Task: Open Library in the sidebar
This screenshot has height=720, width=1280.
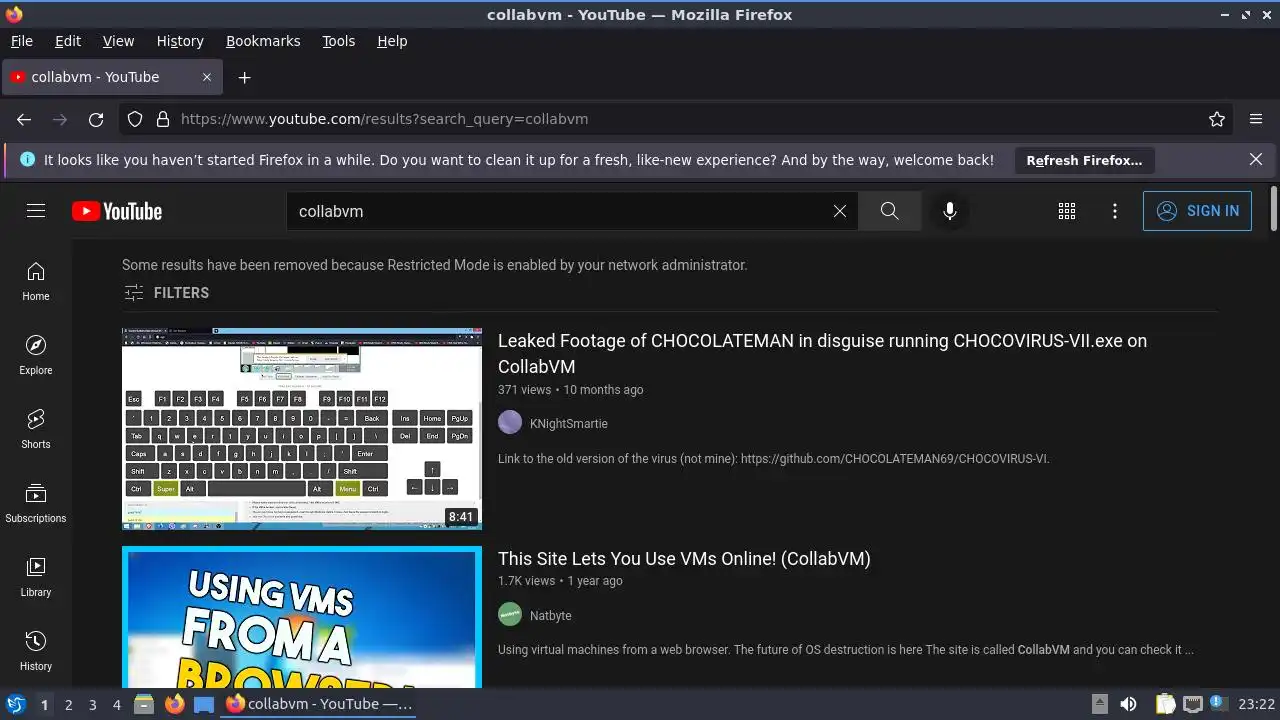Action: [x=36, y=577]
